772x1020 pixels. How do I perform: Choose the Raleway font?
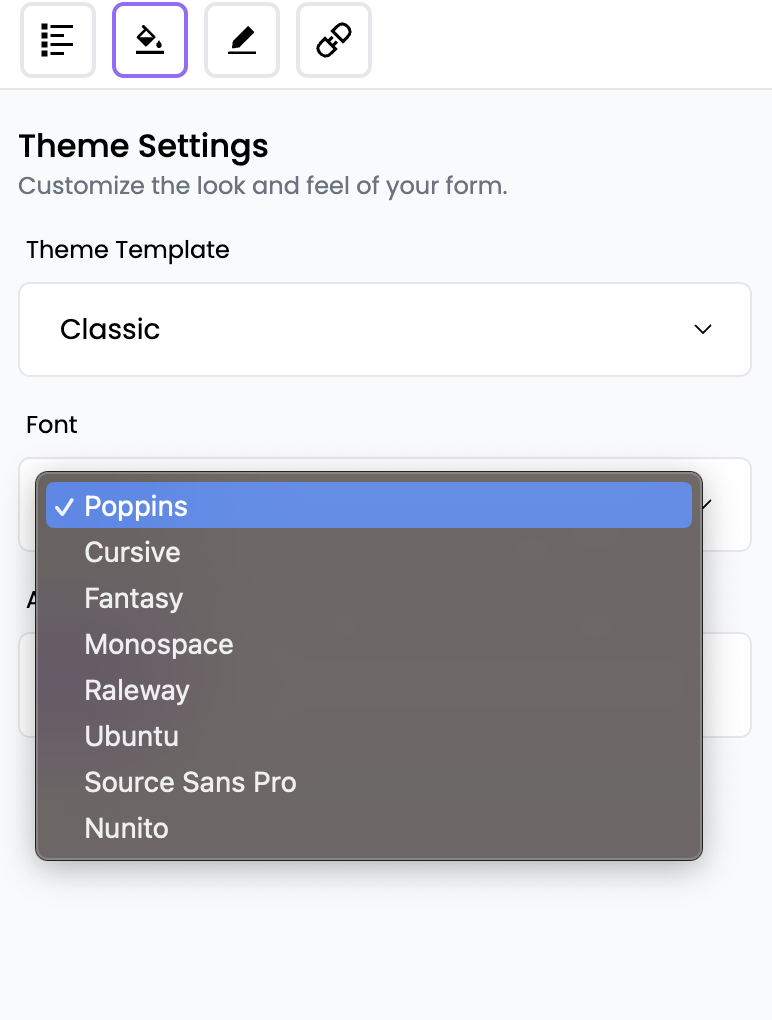pyautogui.click(x=136, y=690)
